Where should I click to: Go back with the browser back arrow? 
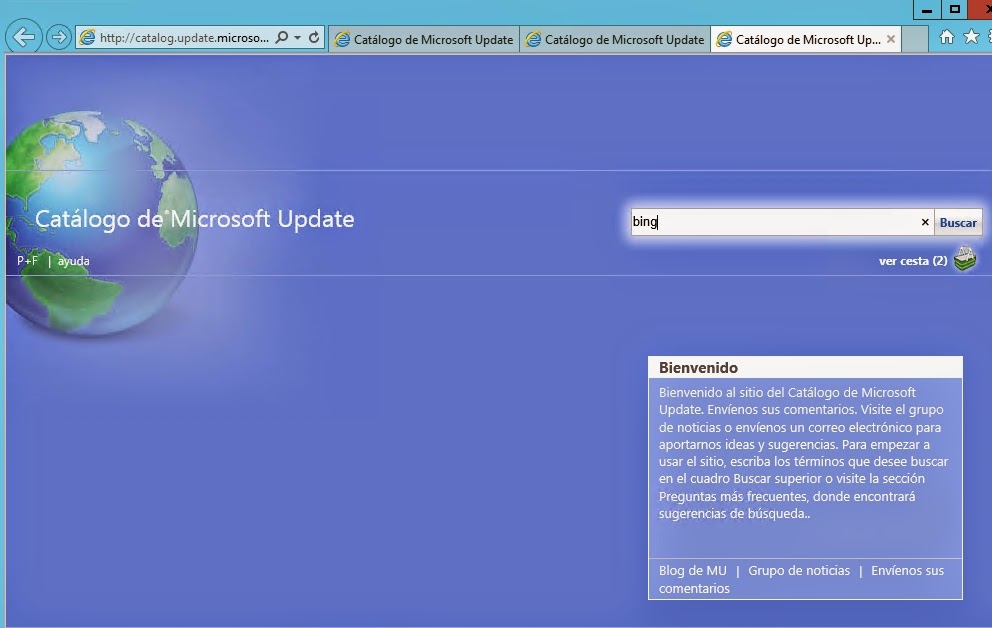click(x=23, y=37)
